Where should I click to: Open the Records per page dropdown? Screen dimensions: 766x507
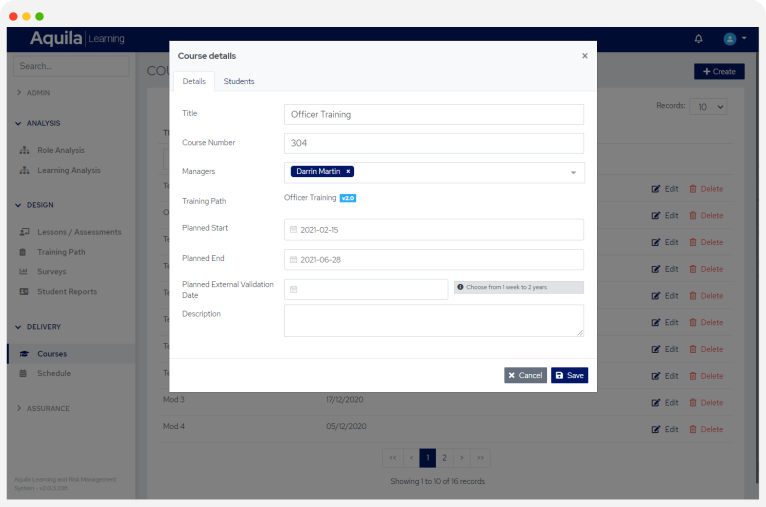coord(708,106)
